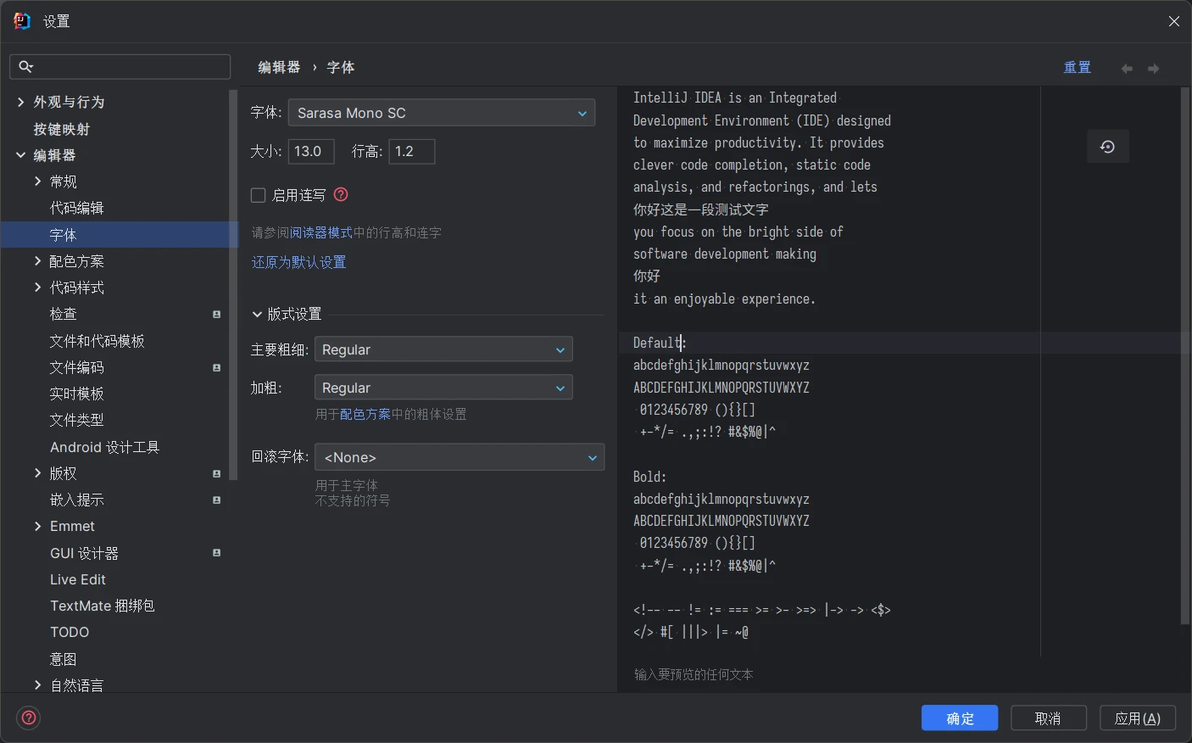Open the help button at bottom left
Image resolution: width=1192 pixels, height=743 pixels.
tap(29, 717)
